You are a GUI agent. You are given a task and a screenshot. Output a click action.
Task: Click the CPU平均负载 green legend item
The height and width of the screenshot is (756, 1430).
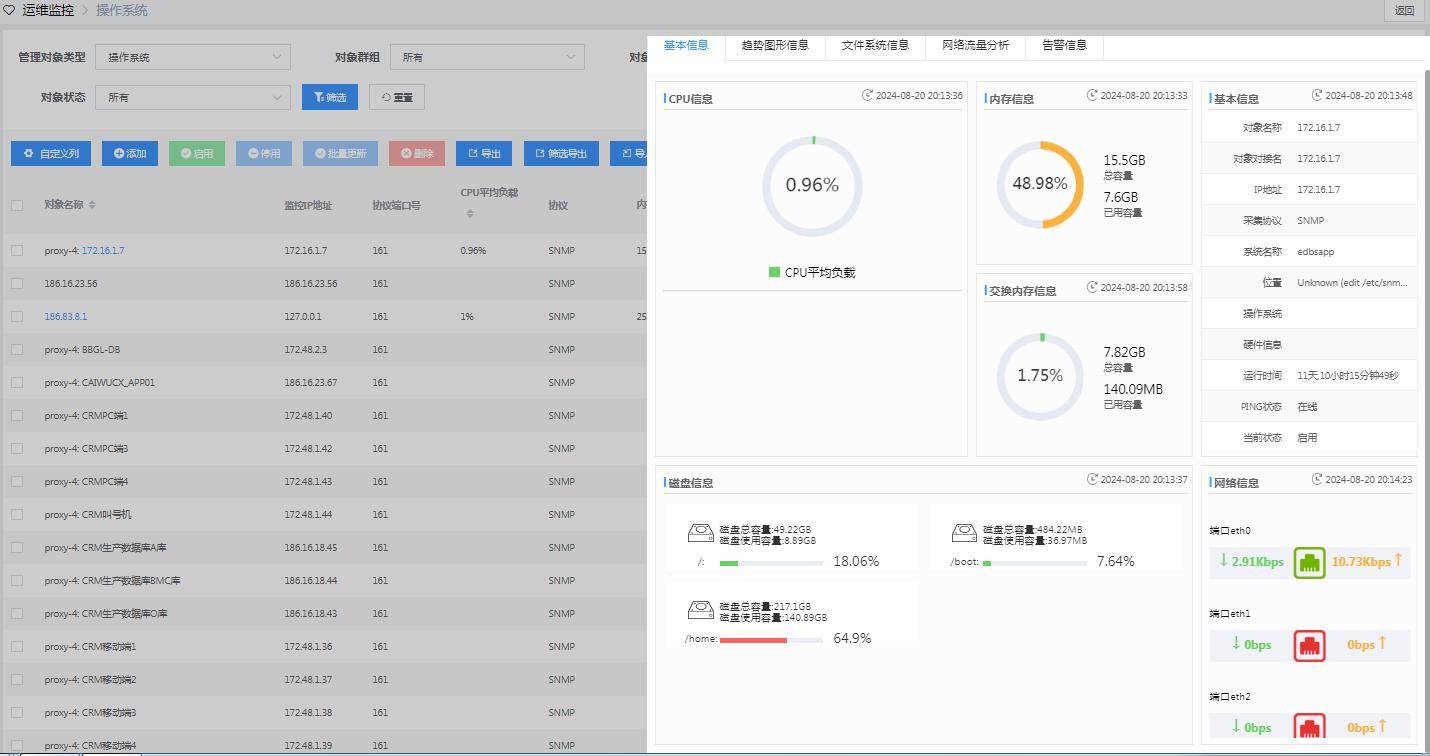coord(811,273)
